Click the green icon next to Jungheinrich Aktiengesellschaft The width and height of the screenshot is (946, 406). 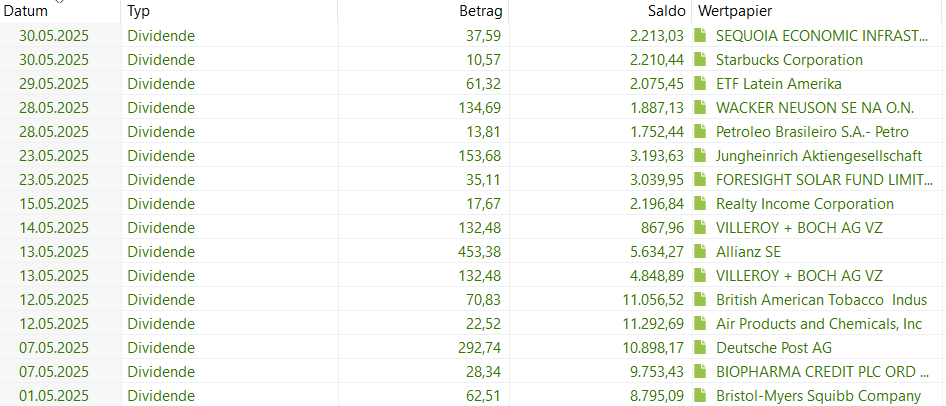pyautogui.click(x=701, y=156)
